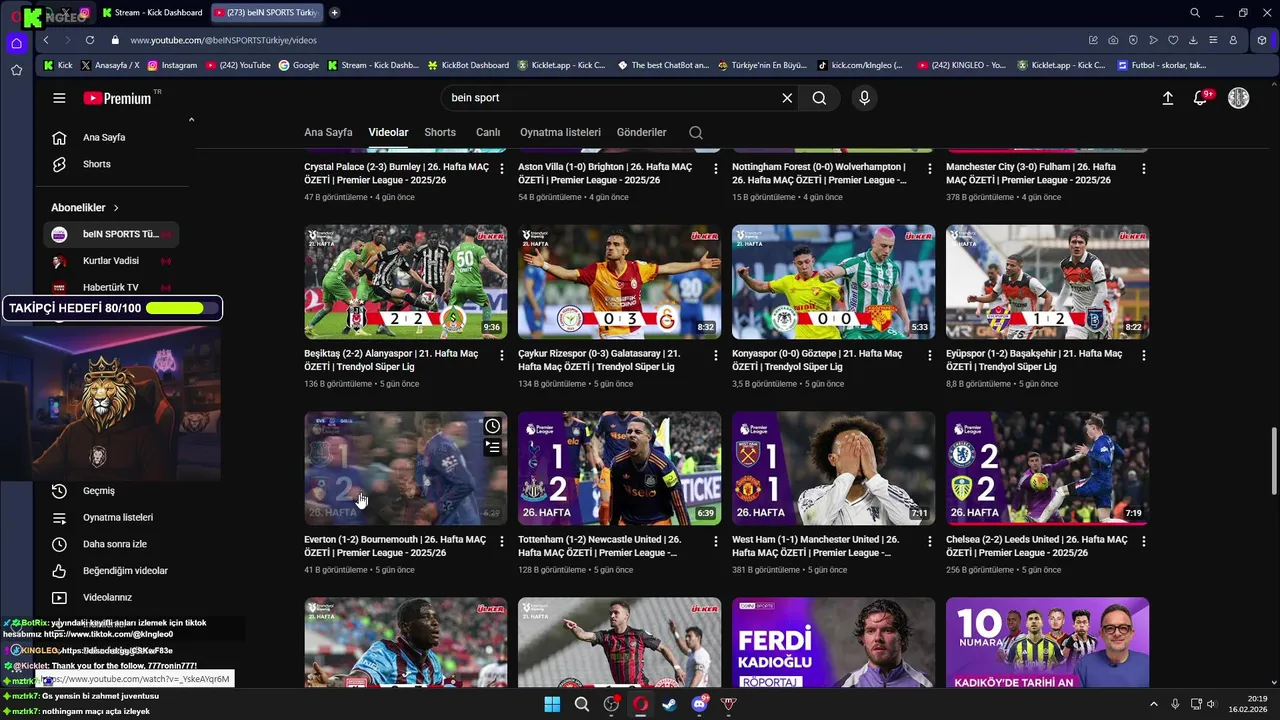This screenshot has width=1280, height=720.
Task: Open the YouTube notifications bell
Action: pyautogui.click(x=1201, y=98)
